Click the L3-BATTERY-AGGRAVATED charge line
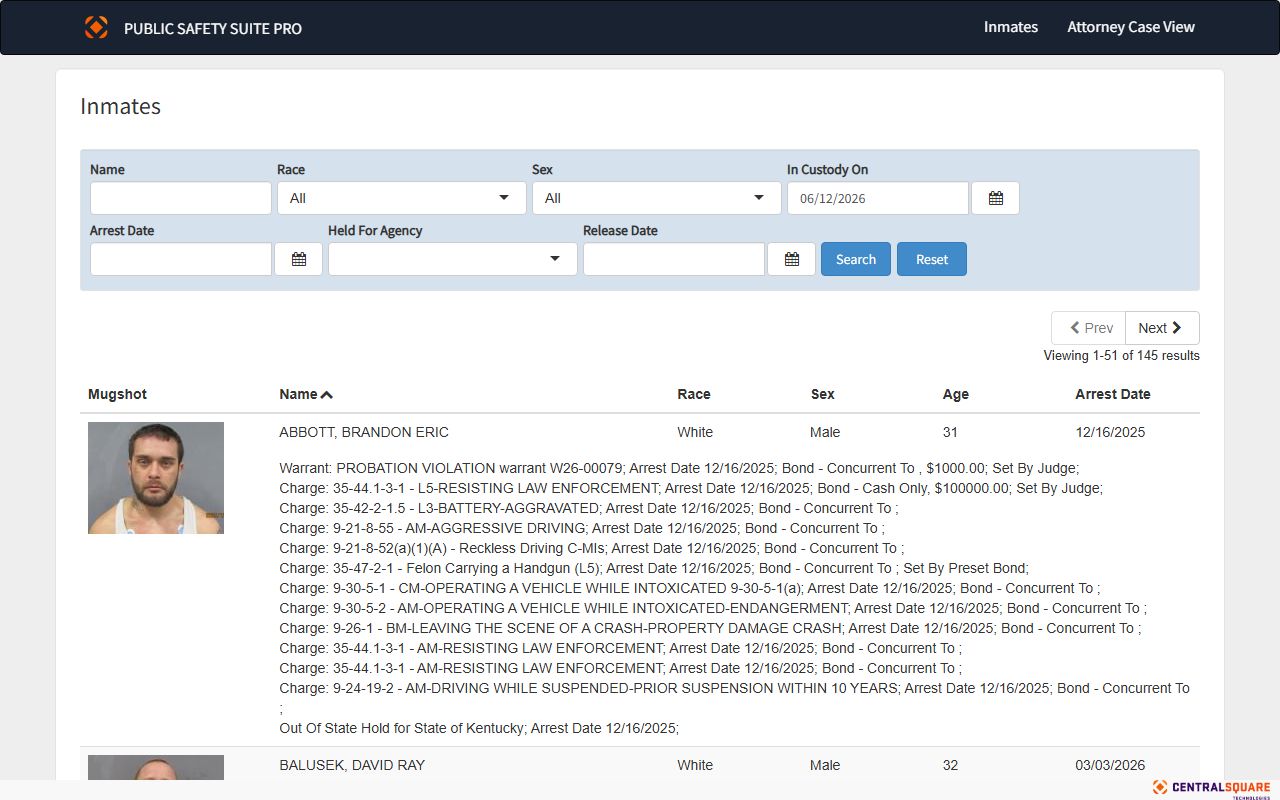The height and width of the screenshot is (800, 1280). (589, 508)
